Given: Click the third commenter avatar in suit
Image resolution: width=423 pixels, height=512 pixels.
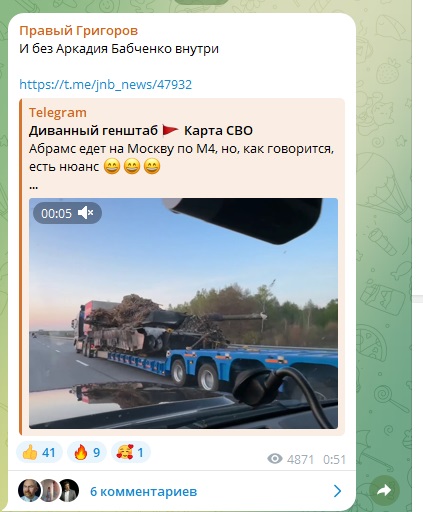Looking at the screenshot, I should [69, 490].
